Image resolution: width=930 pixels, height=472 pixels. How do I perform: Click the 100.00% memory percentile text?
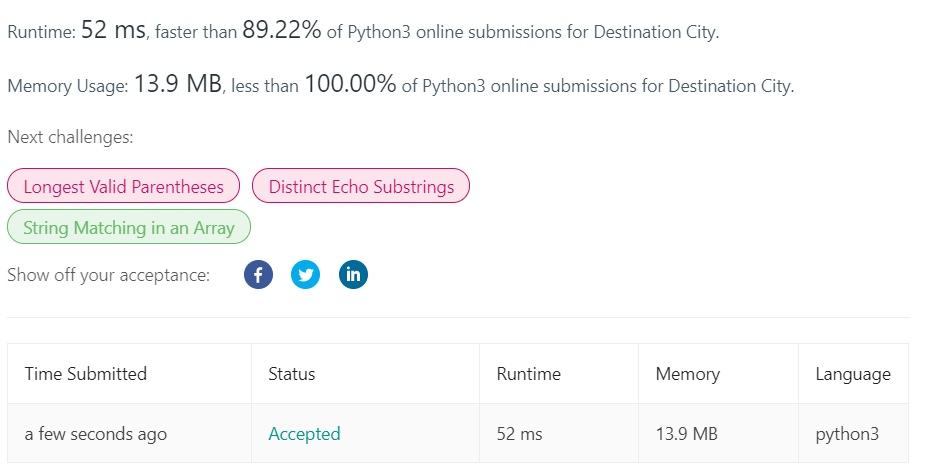coord(350,85)
